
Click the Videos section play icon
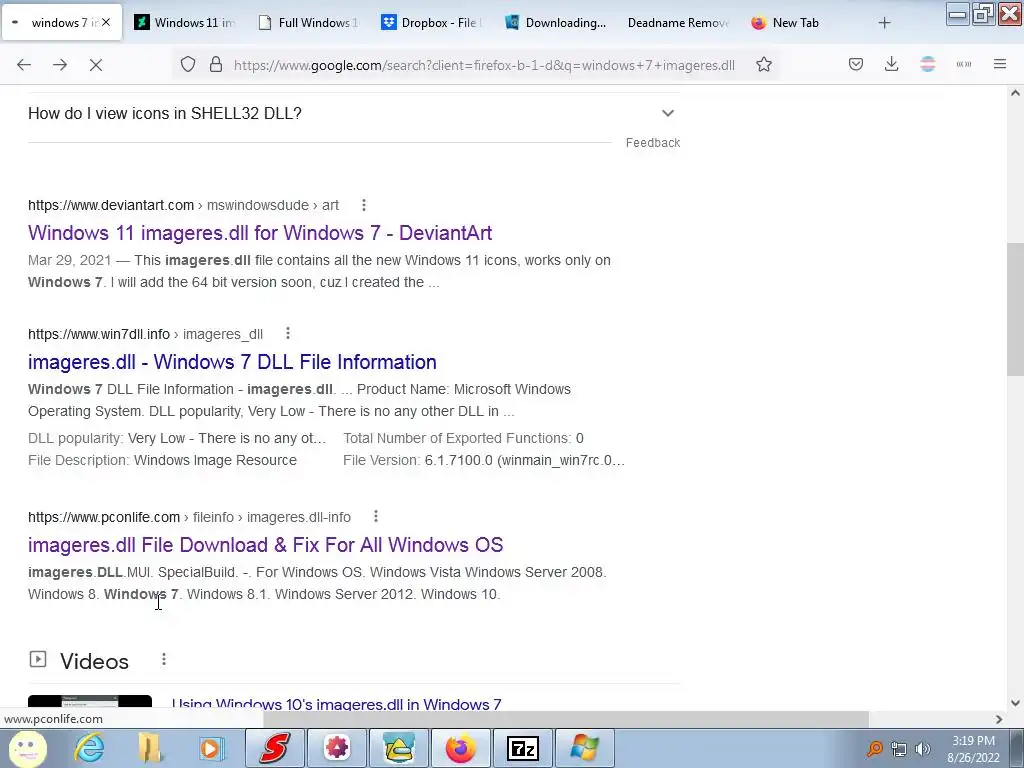(38, 660)
